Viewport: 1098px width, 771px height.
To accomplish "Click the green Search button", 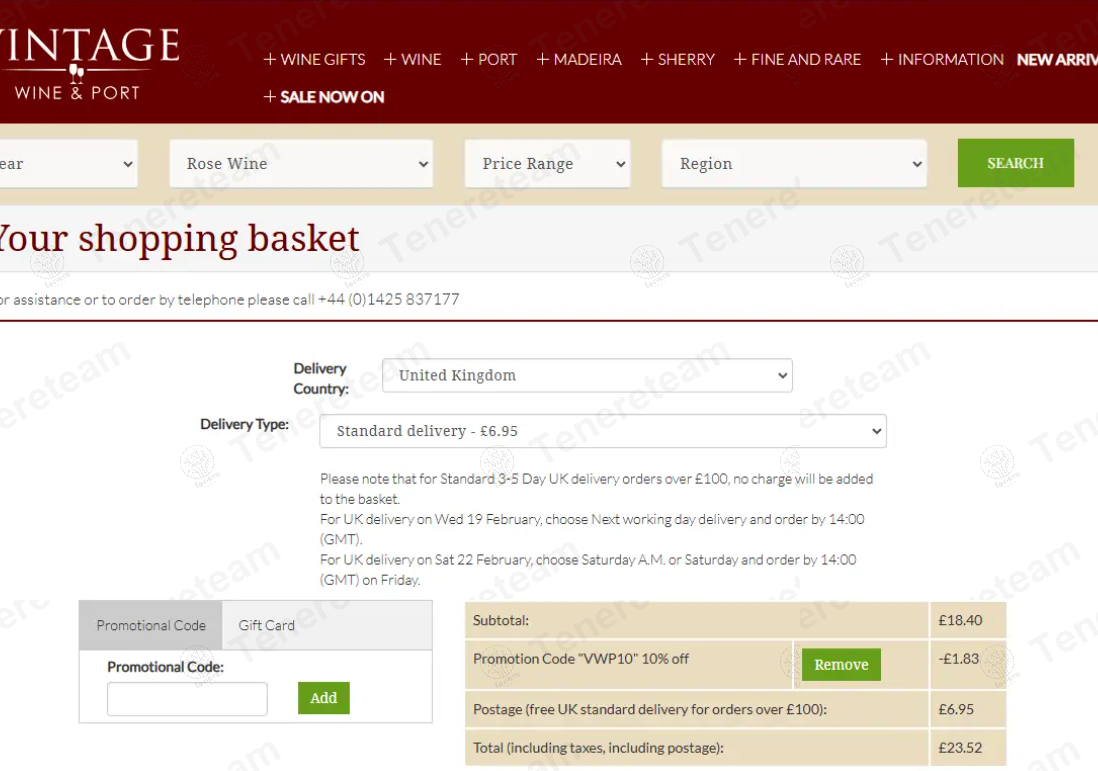I will tap(1015, 163).
